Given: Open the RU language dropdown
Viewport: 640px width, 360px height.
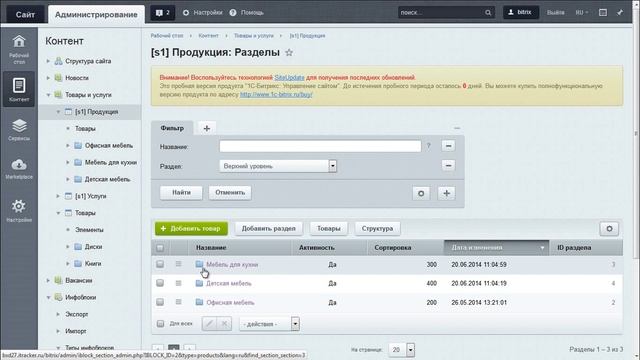Looking at the screenshot, I should tap(582, 13).
